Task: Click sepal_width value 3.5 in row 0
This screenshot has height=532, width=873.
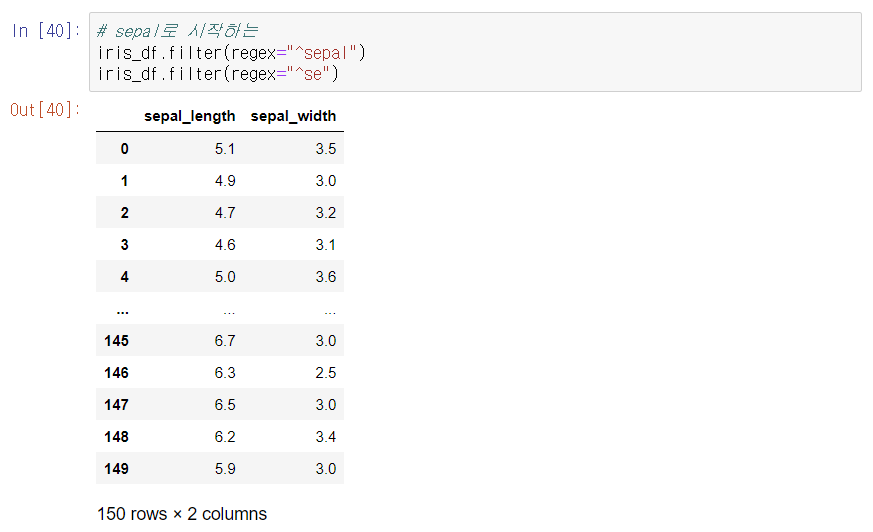Action: (x=326, y=149)
